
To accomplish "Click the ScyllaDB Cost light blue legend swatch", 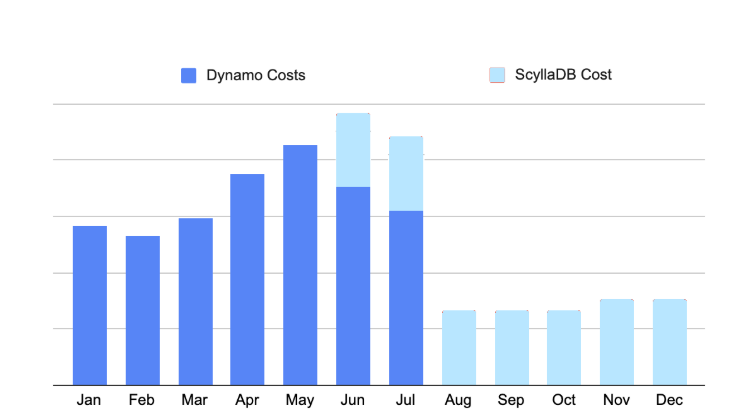I will click(497, 75).
